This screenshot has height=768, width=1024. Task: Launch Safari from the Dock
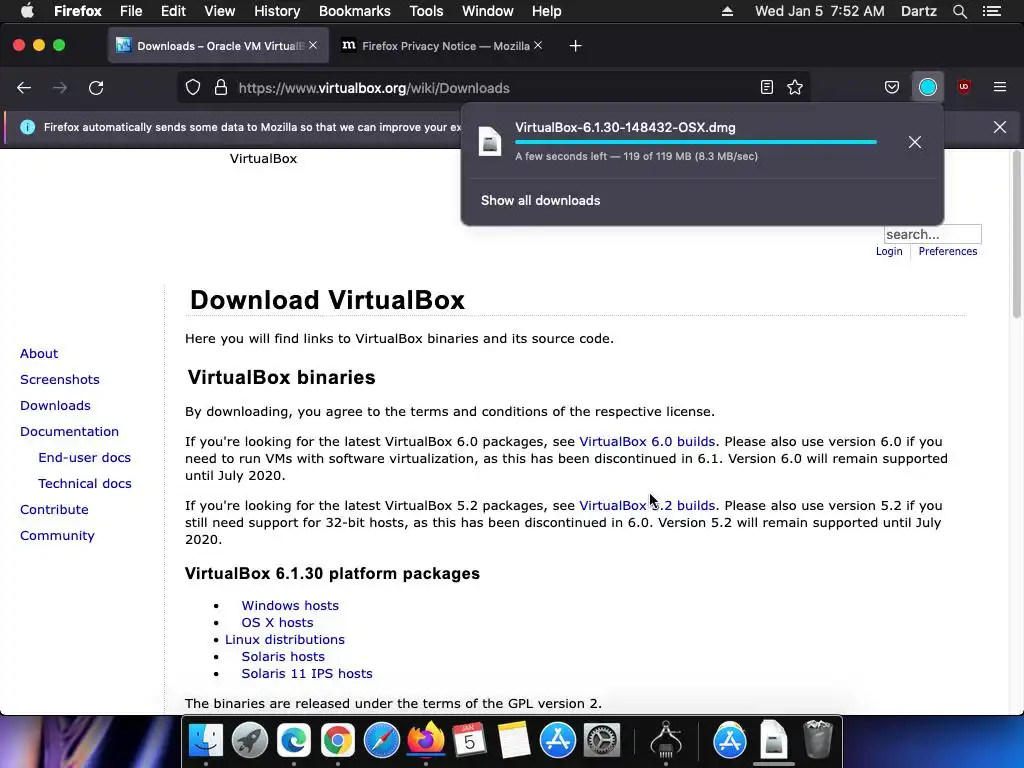tap(381, 741)
